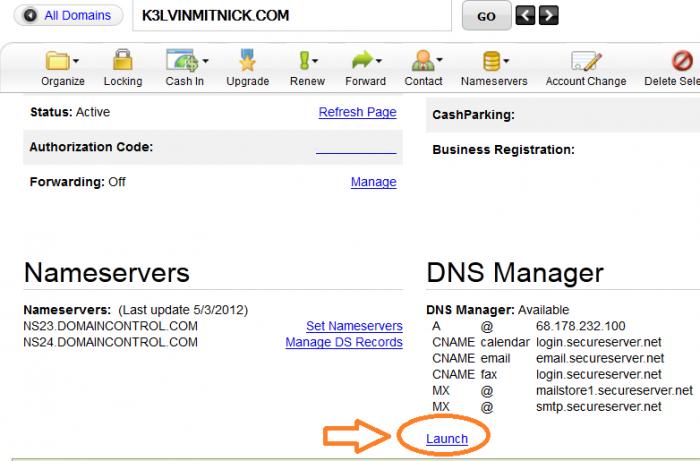Click the Forwarding: Off text
Viewport: 700px width, 461px height.
[x=77, y=182]
